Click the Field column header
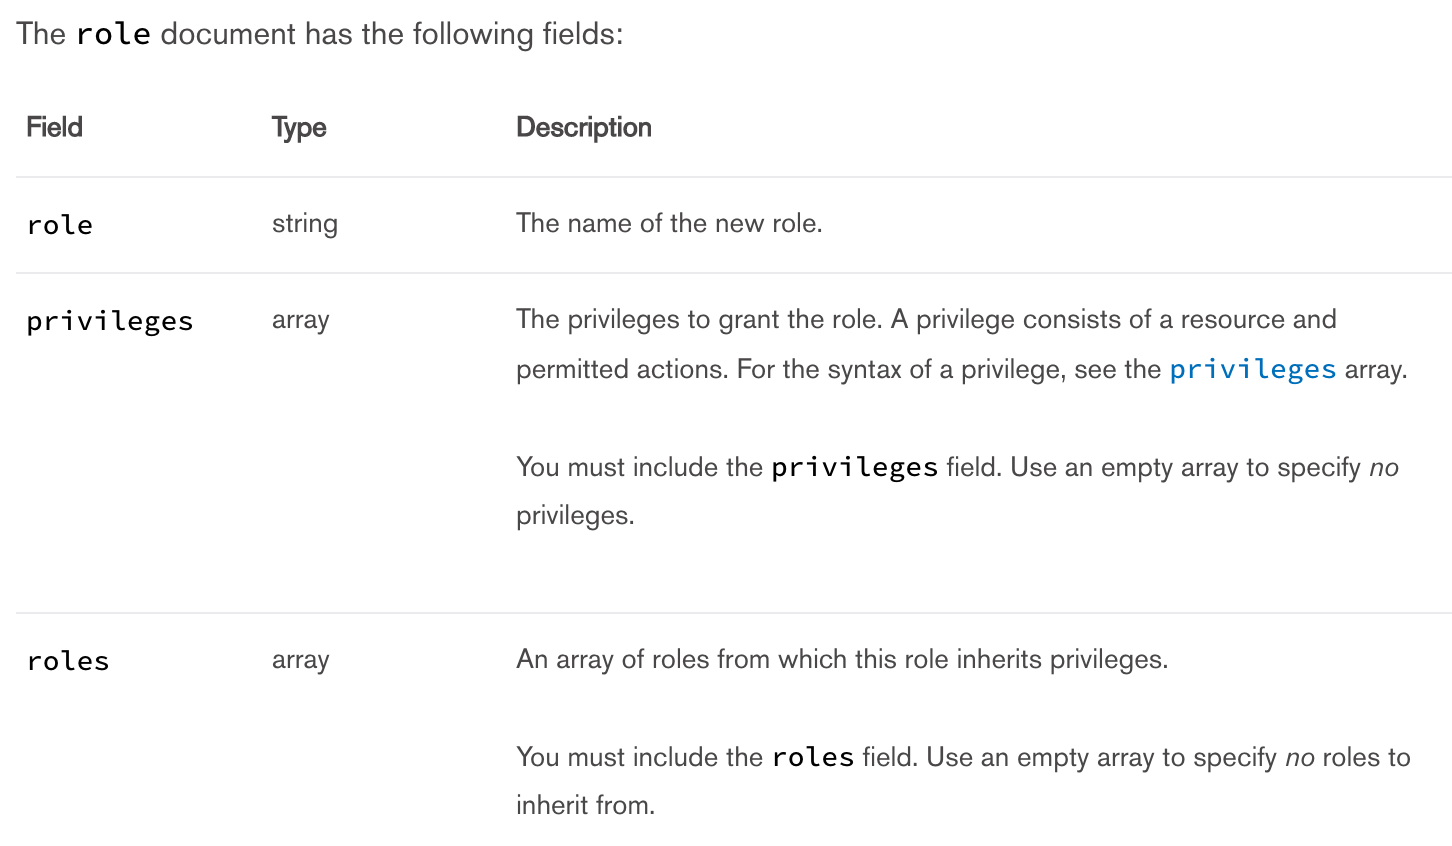 (54, 127)
